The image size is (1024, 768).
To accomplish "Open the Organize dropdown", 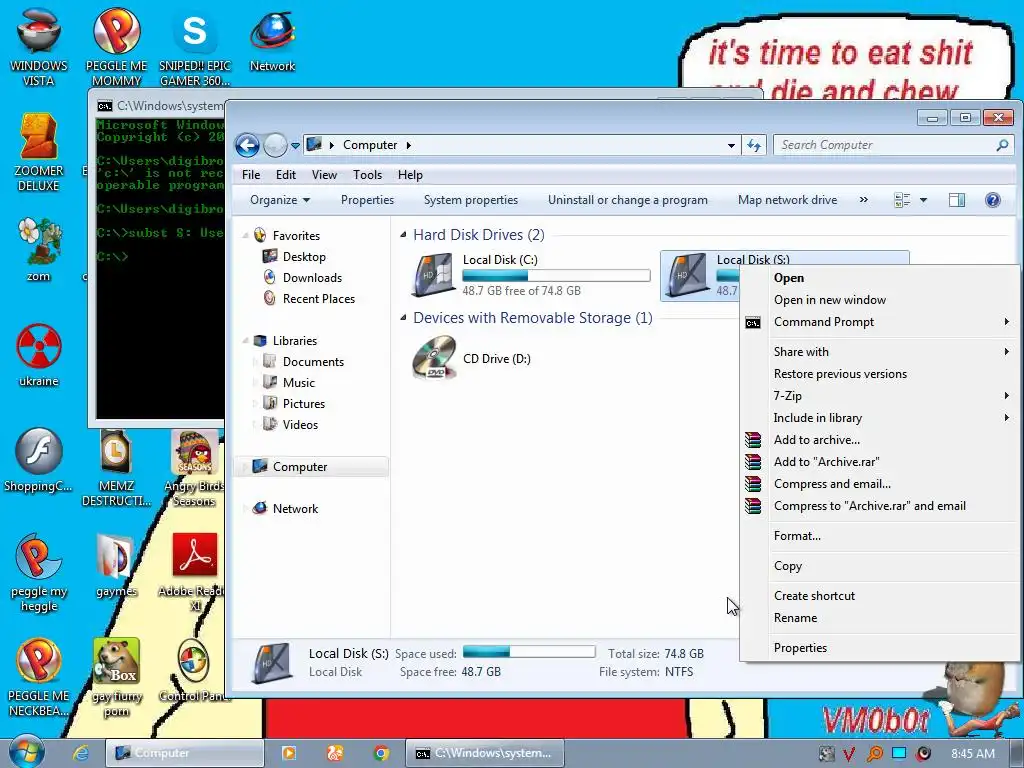I will pyautogui.click(x=280, y=200).
